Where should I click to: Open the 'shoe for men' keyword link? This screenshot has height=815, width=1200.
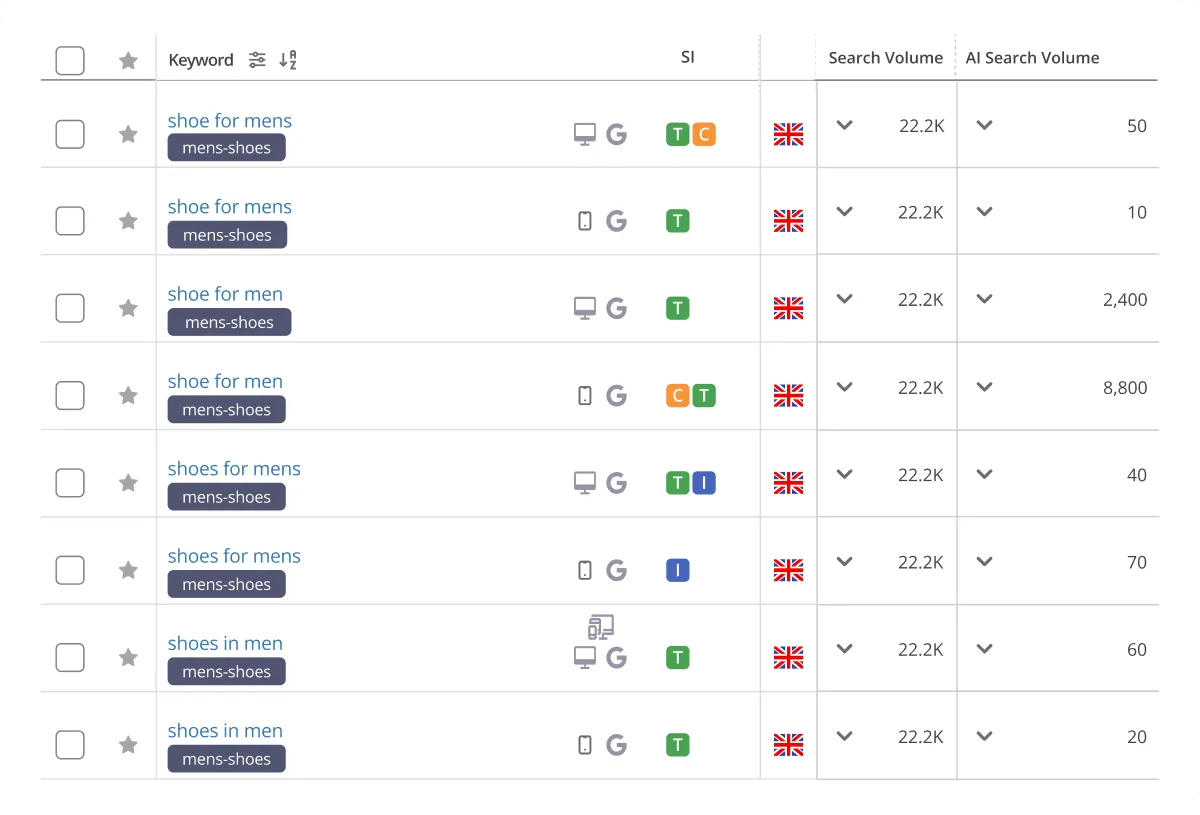pyautogui.click(x=225, y=294)
